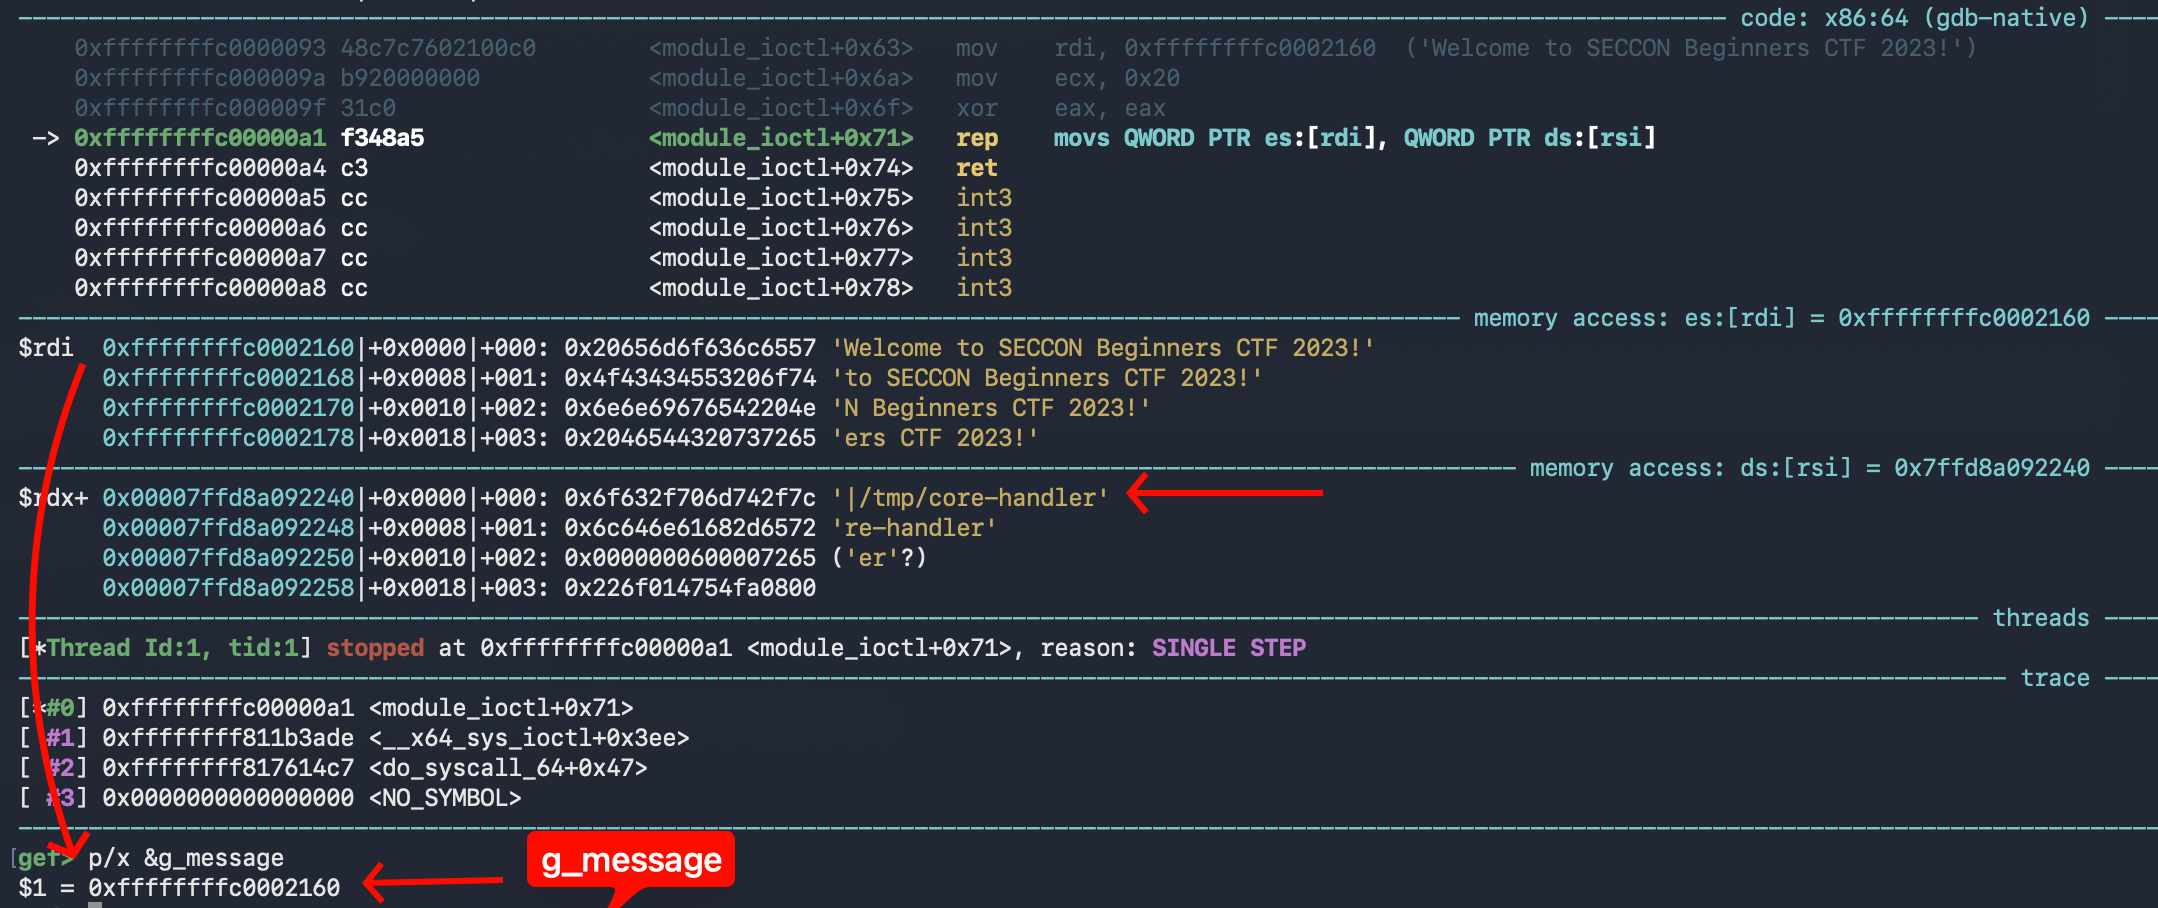This screenshot has height=908, width=2158.
Task: Select the '|/tmp/core-handler' string
Action: pyautogui.click(x=970, y=498)
